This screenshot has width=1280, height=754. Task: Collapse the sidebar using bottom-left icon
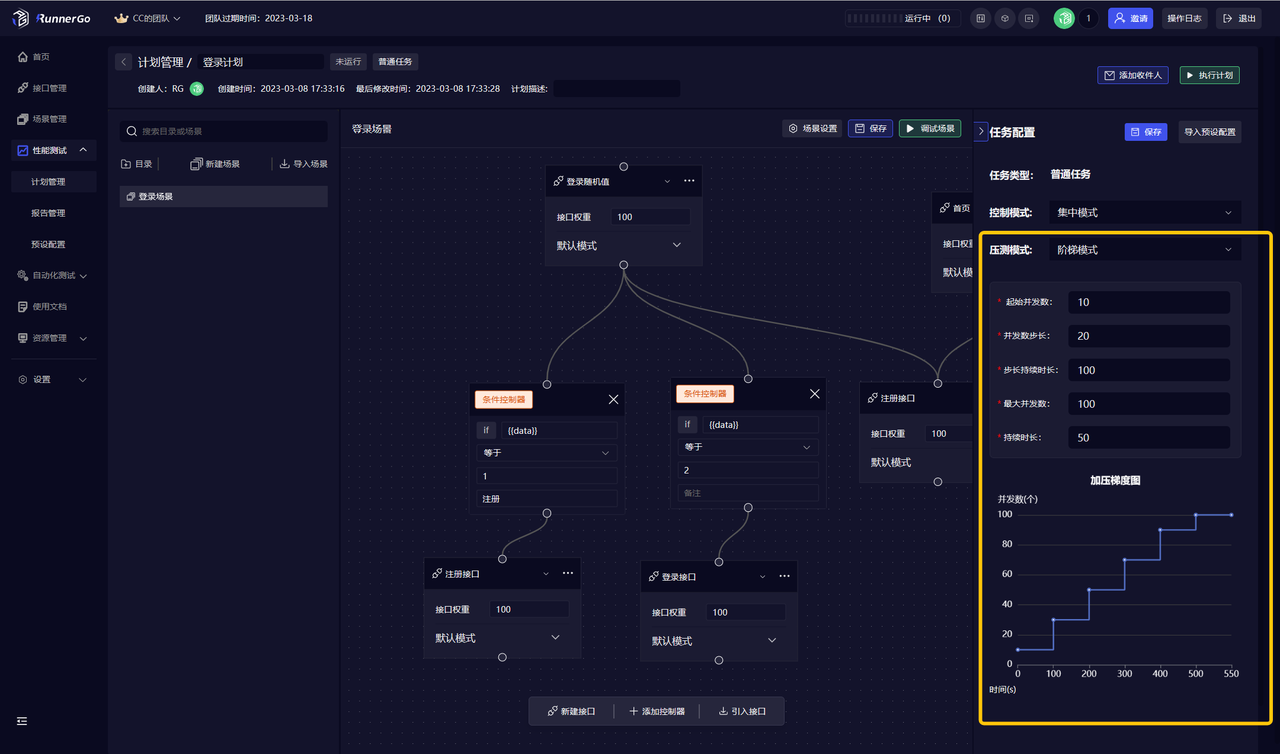click(22, 721)
